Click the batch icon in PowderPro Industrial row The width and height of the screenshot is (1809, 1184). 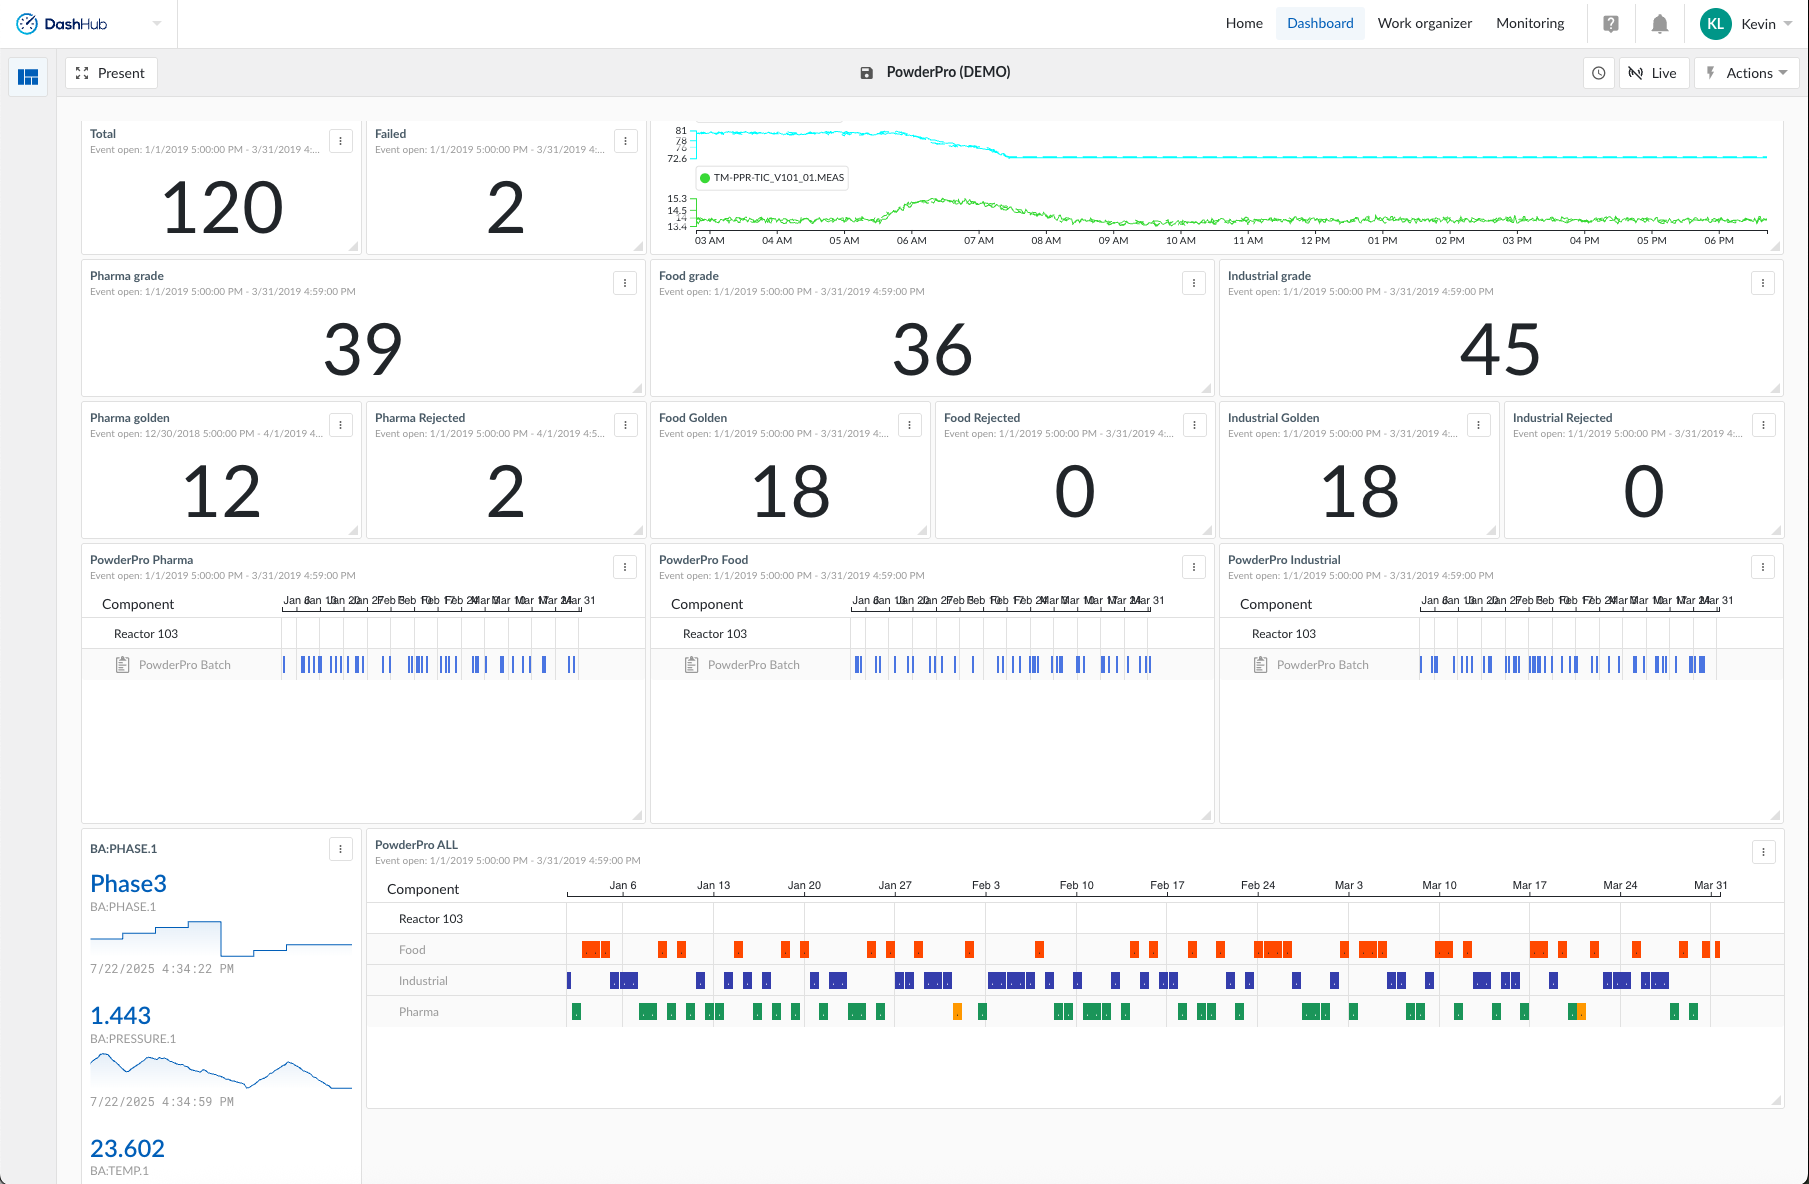tap(1261, 665)
